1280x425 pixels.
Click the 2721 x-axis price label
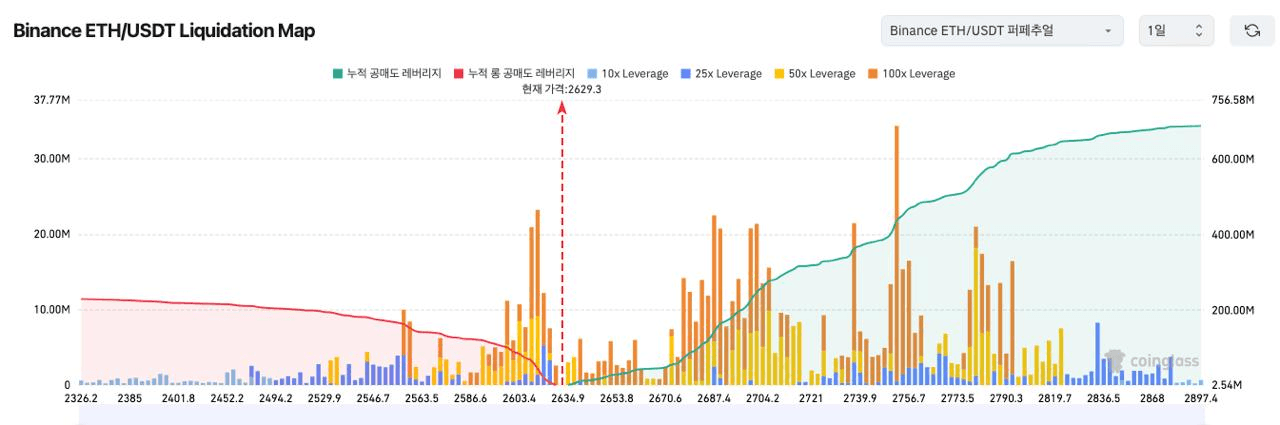click(x=811, y=398)
